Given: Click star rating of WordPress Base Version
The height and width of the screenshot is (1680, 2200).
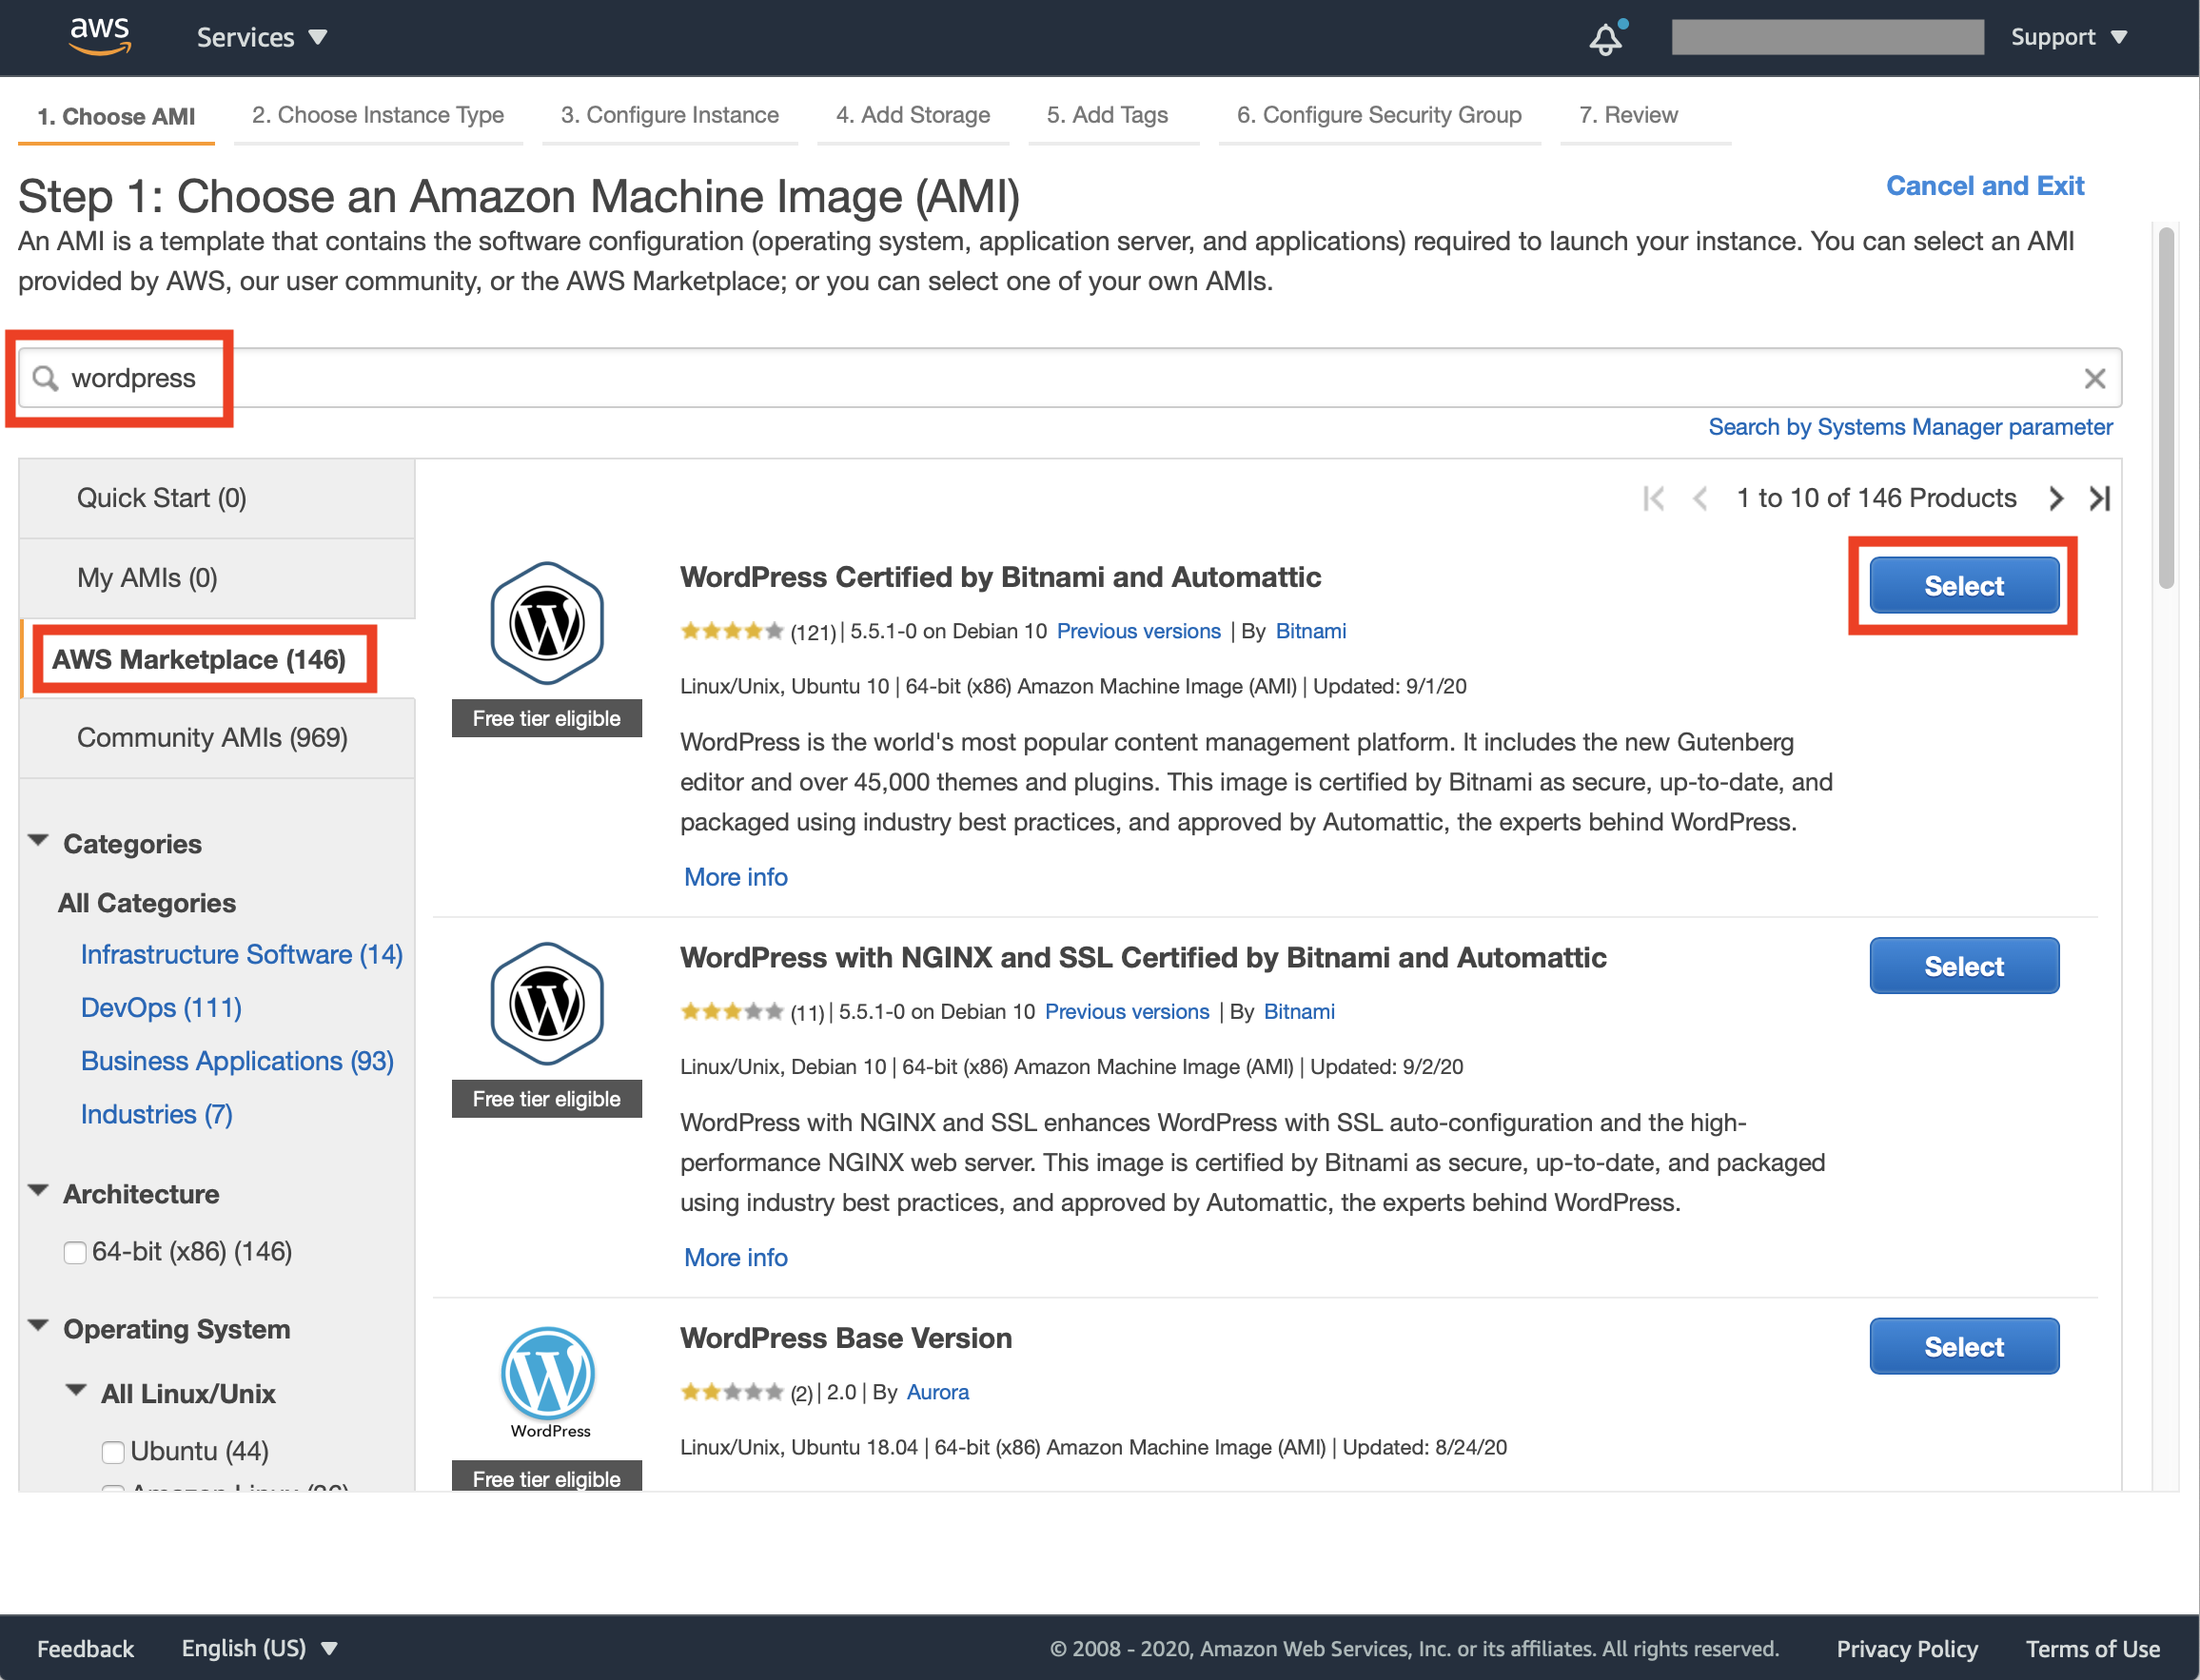Looking at the screenshot, I should pos(731,1392).
